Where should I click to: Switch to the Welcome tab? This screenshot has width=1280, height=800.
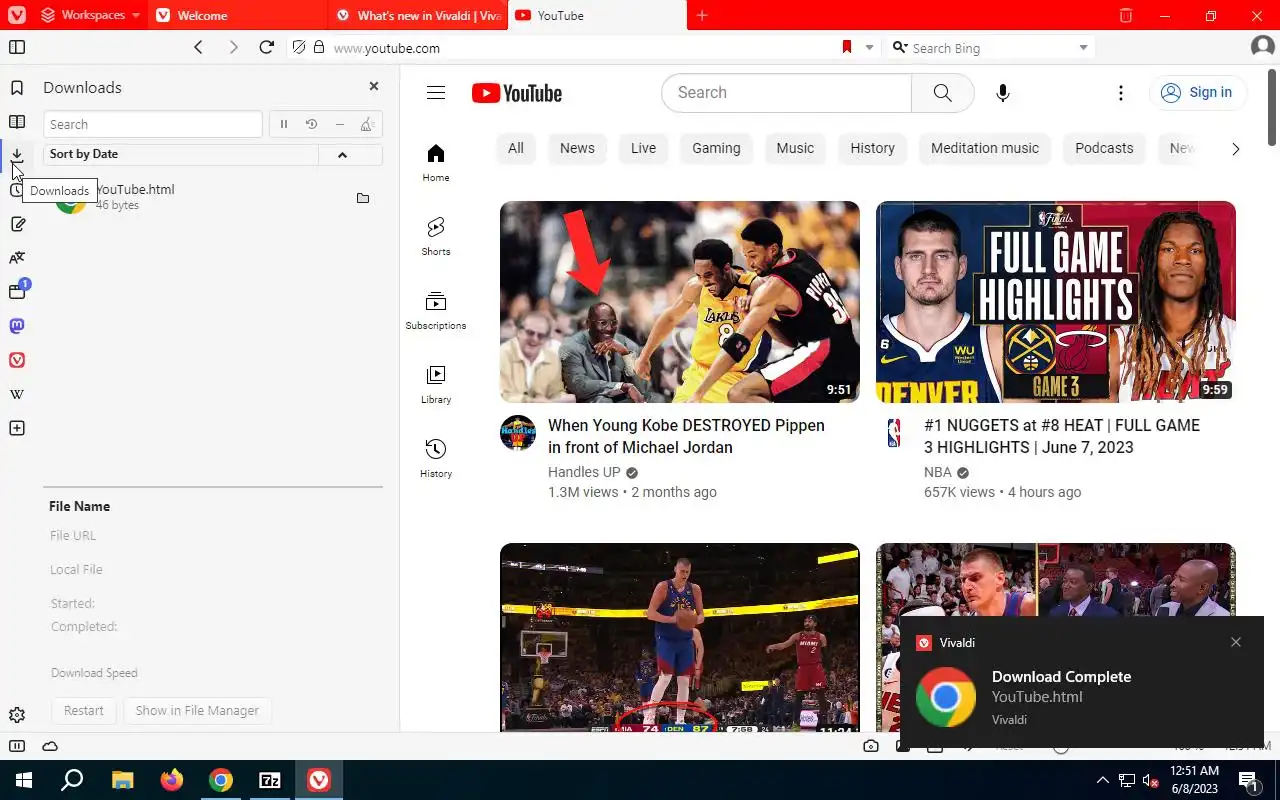237,15
